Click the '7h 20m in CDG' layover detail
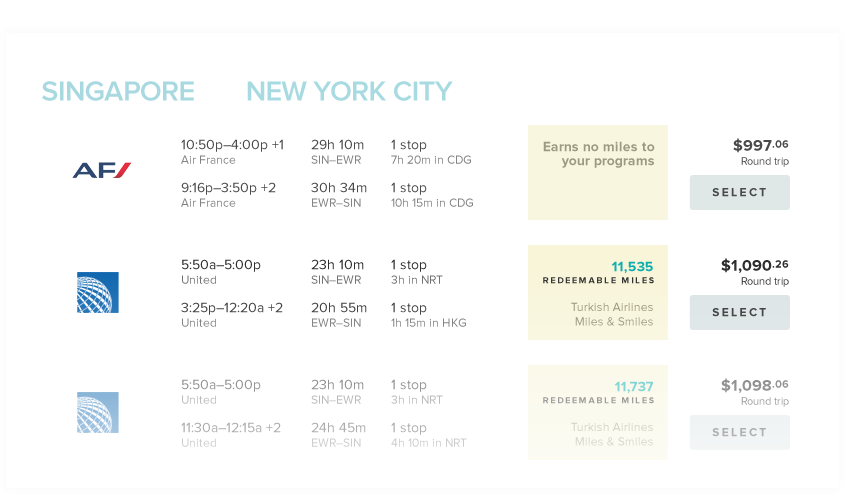This screenshot has width=845, height=504. tap(431, 160)
